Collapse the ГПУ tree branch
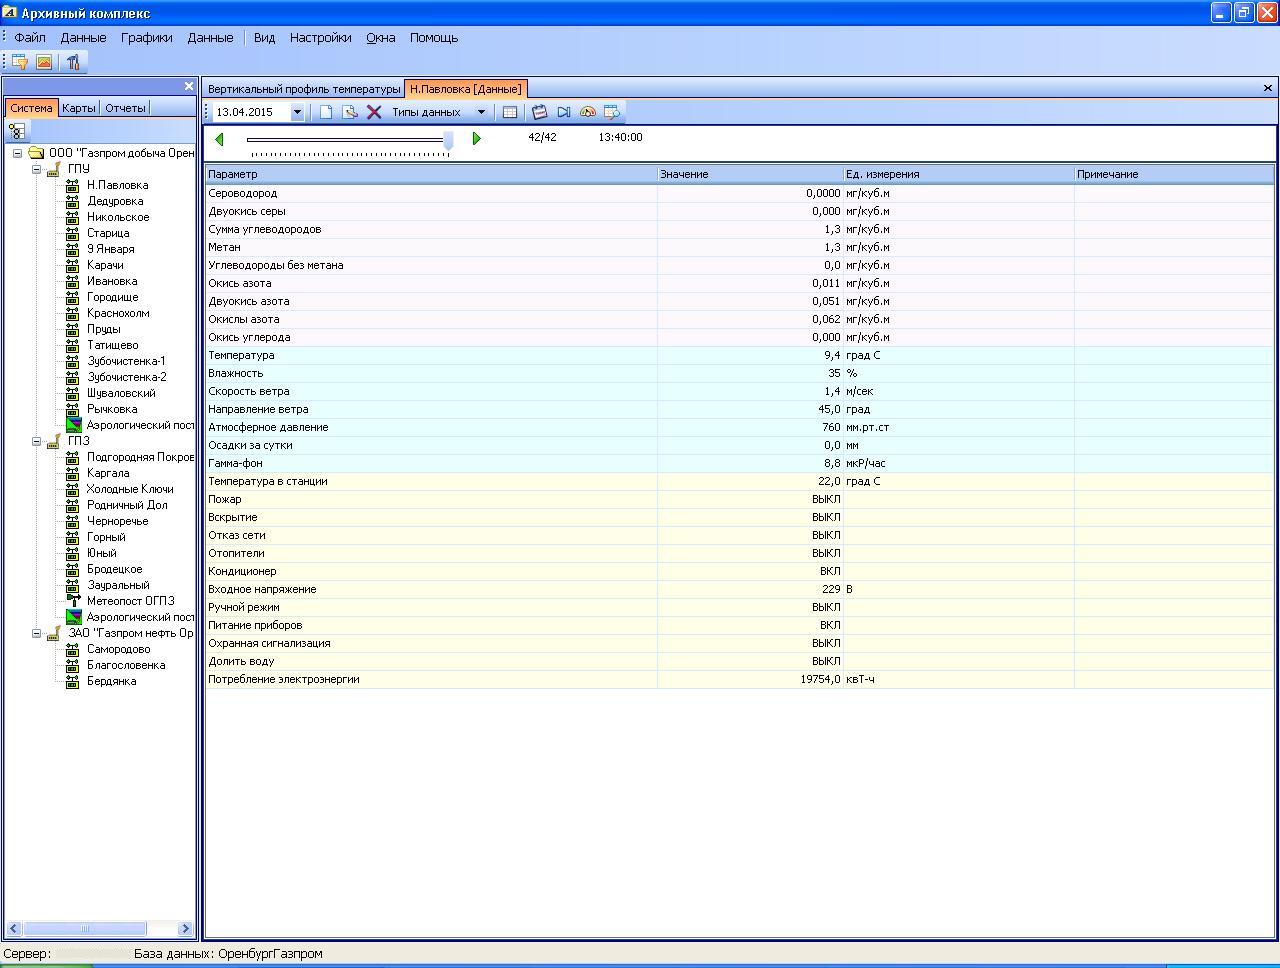 click(36, 169)
